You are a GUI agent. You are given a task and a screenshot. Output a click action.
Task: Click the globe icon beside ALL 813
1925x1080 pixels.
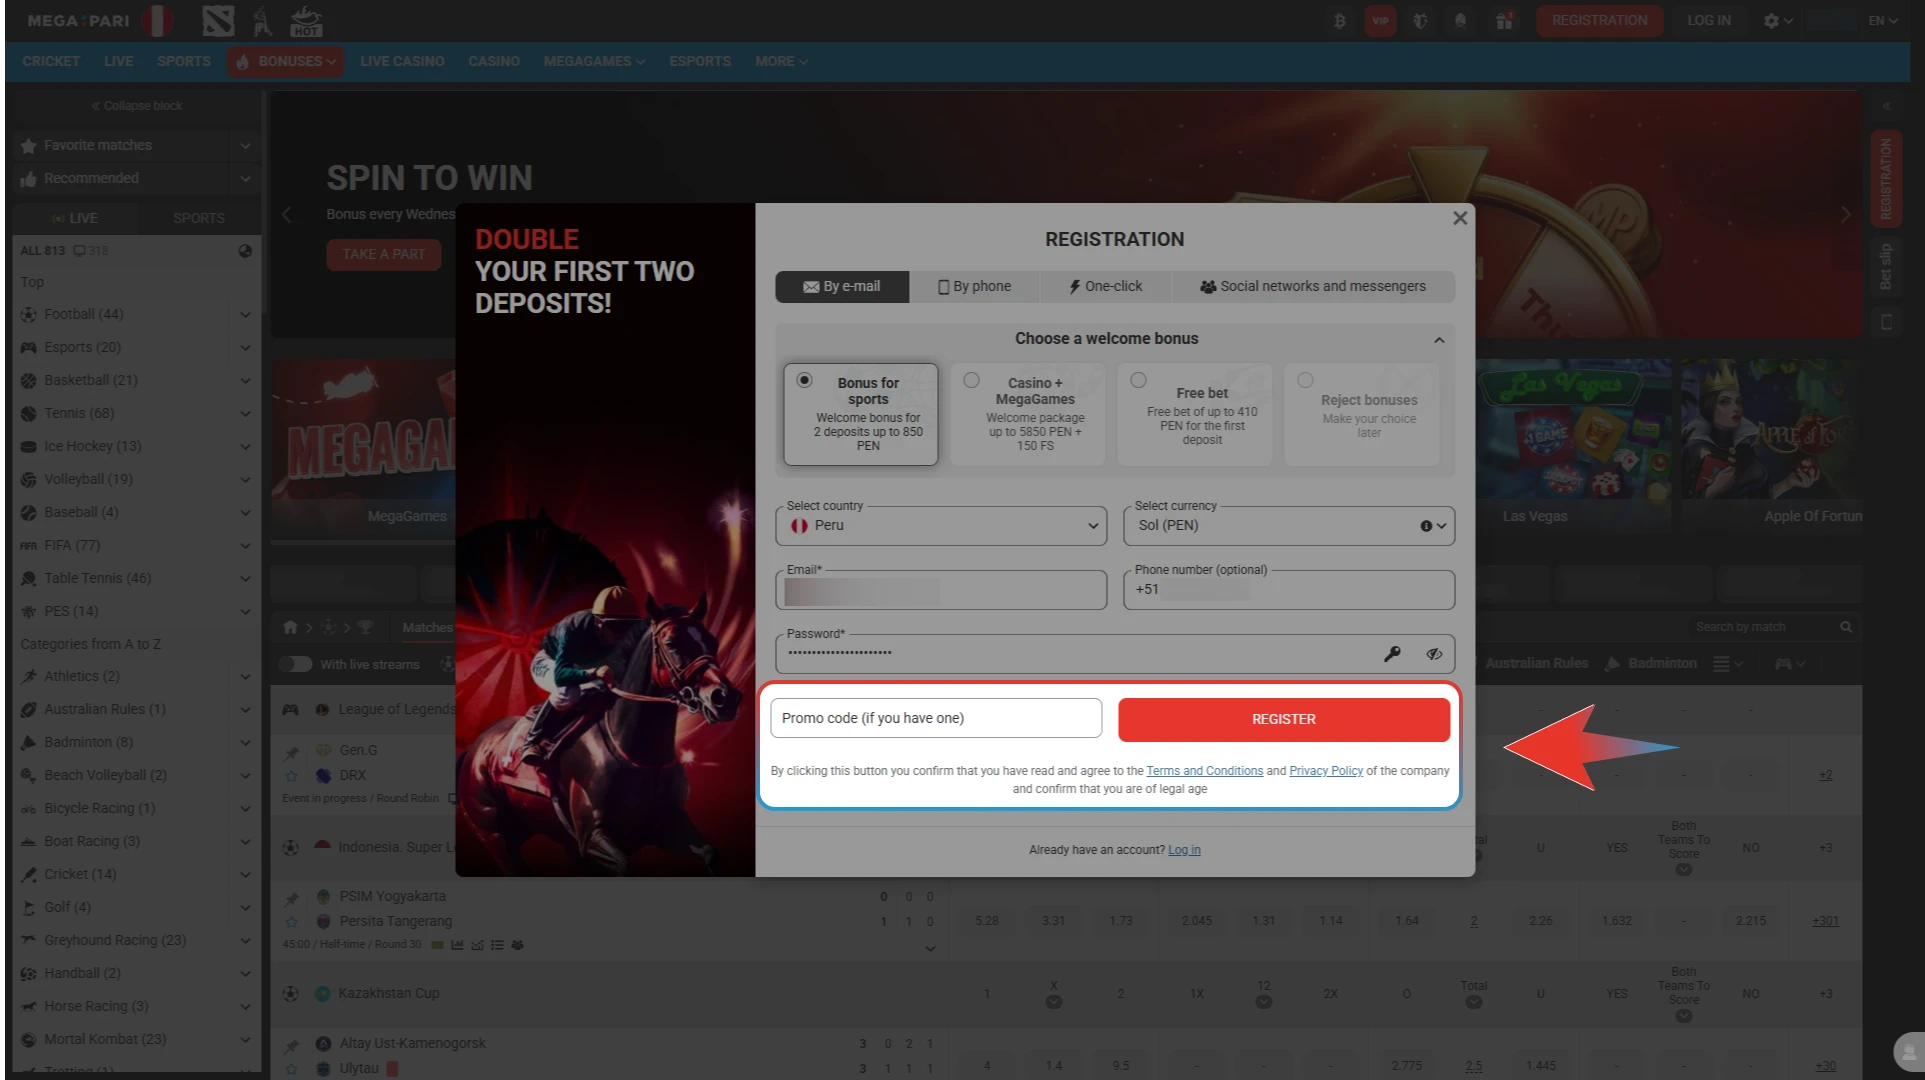(x=245, y=251)
